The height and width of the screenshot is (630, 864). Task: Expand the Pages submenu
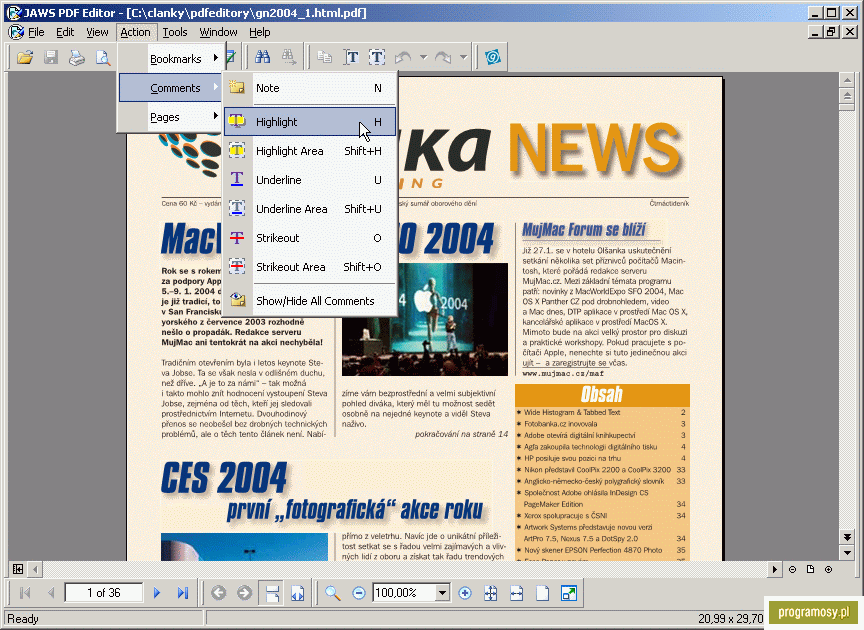click(x=170, y=117)
